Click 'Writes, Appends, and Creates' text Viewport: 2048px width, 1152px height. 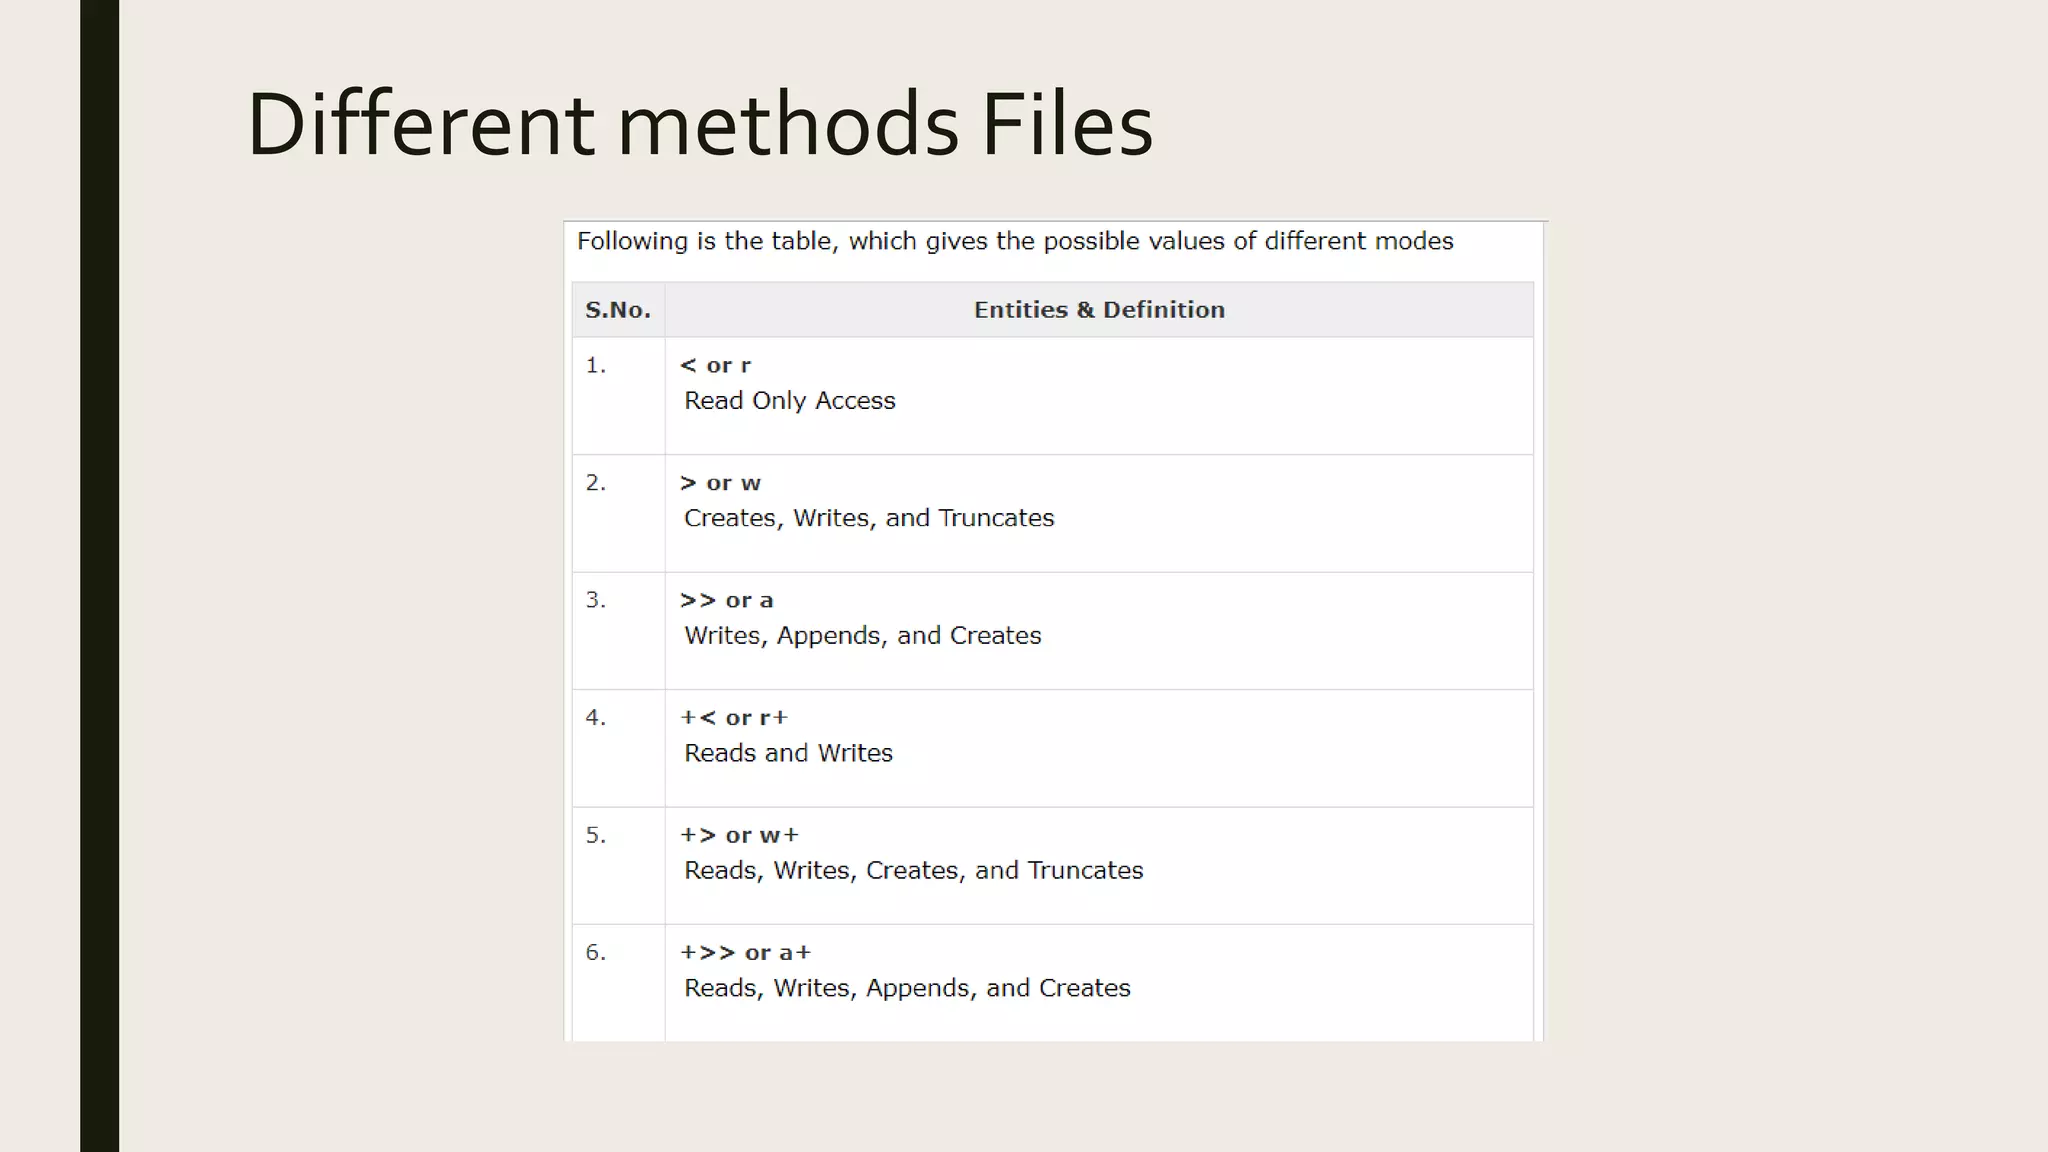pyautogui.click(x=862, y=636)
